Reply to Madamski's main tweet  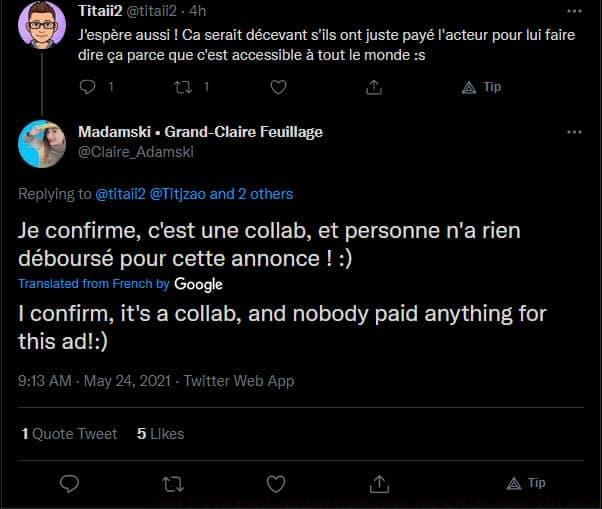pos(69,483)
